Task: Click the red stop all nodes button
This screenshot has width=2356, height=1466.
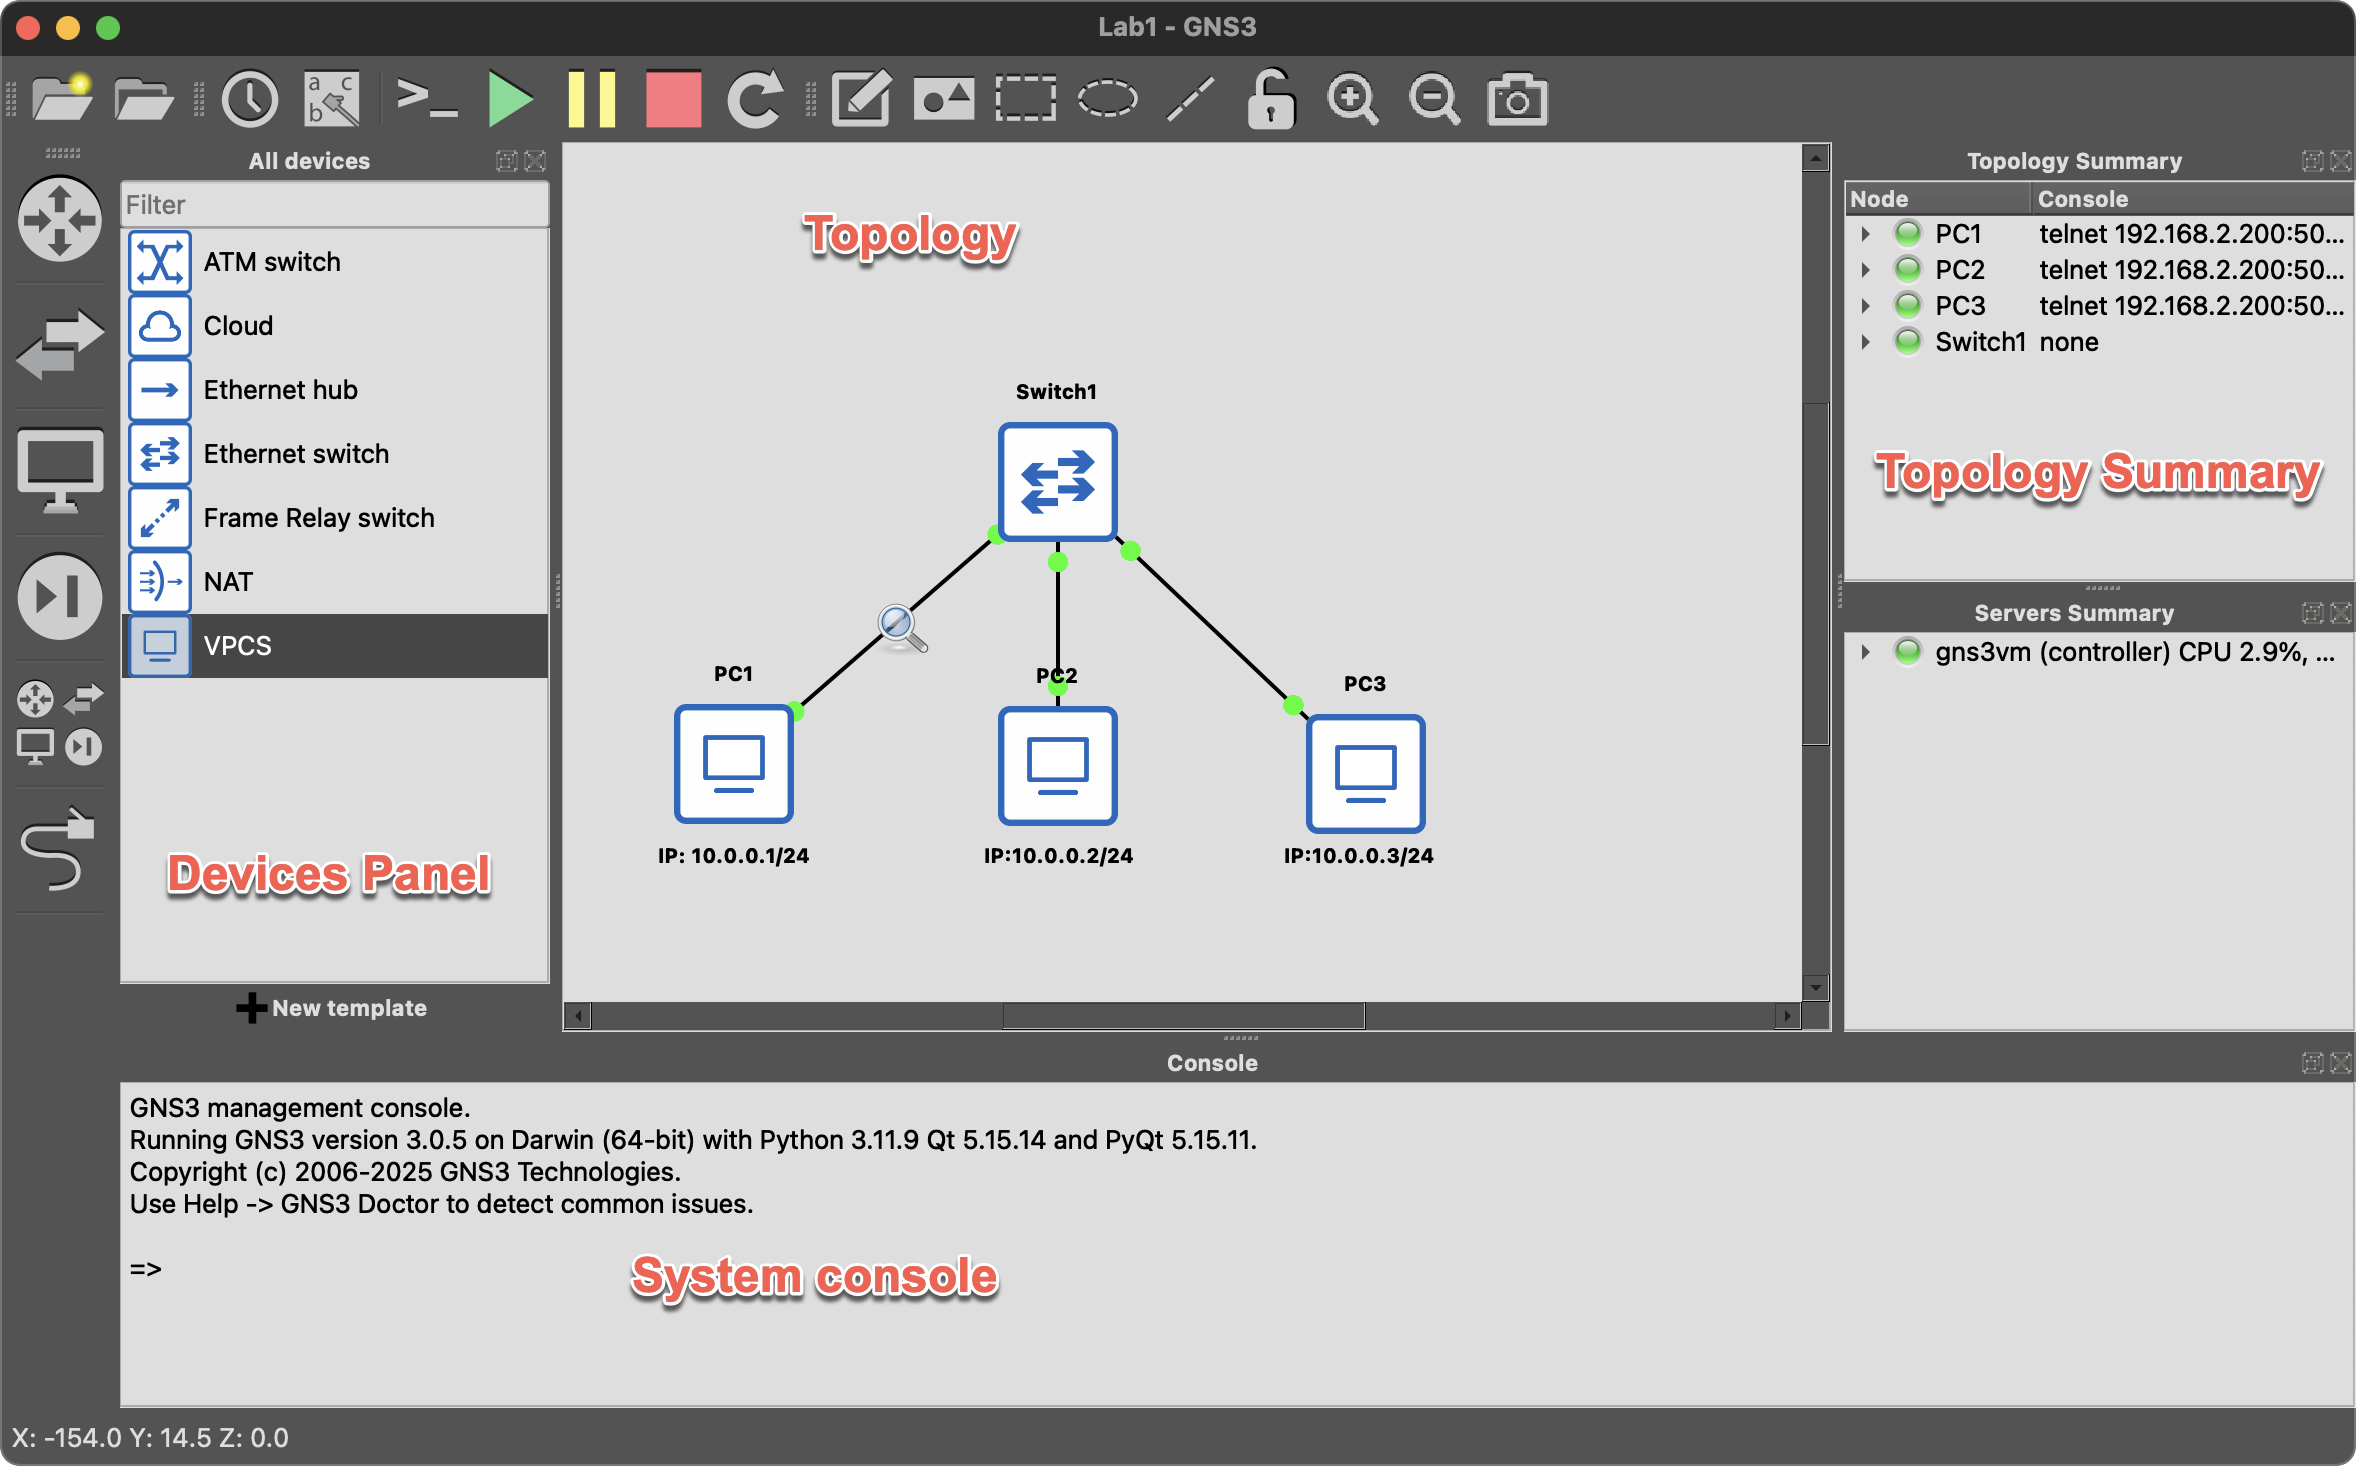Action: tap(673, 99)
